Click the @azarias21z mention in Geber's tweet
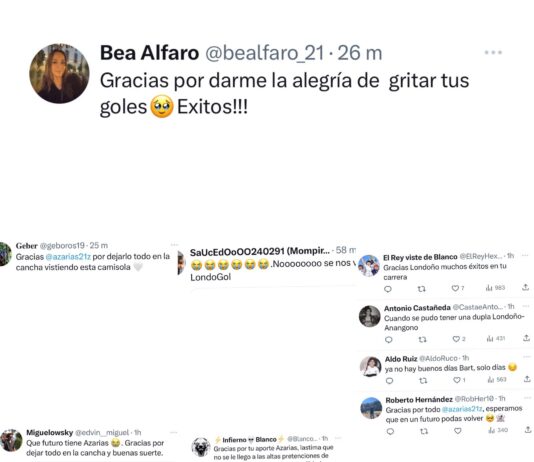 point(68,256)
